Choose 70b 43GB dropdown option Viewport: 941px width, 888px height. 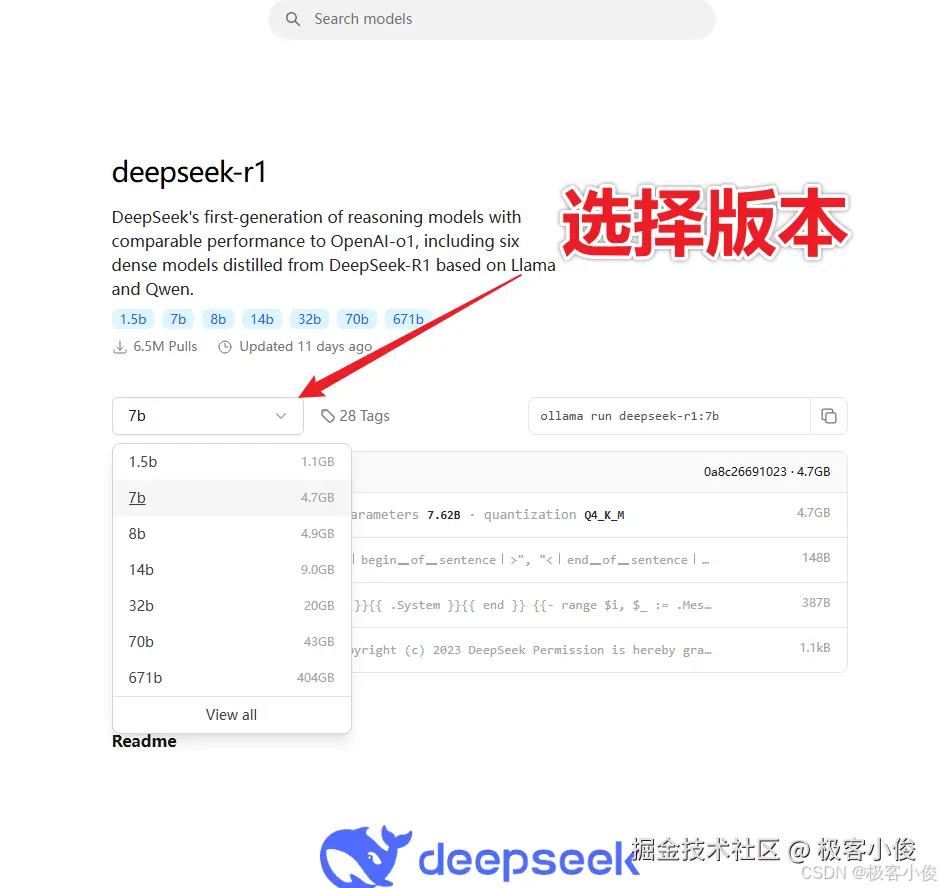coord(232,642)
